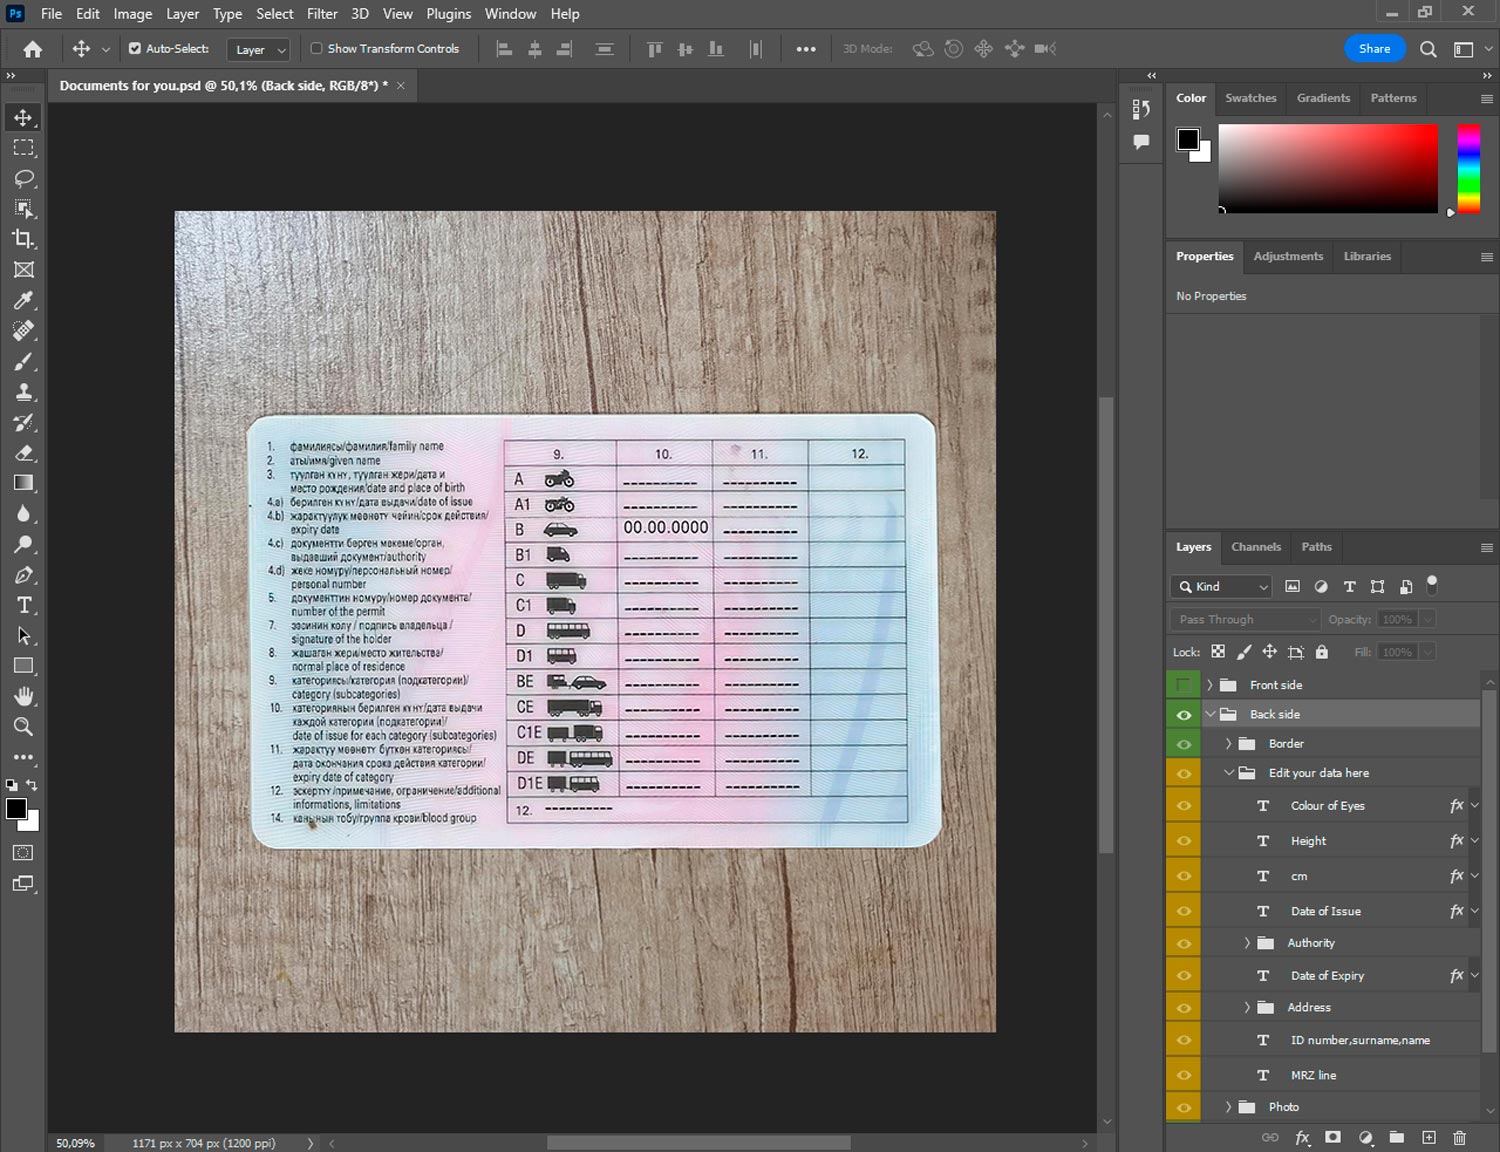
Task: Enable Show Transform Controls
Action: [x=316, y=48]
